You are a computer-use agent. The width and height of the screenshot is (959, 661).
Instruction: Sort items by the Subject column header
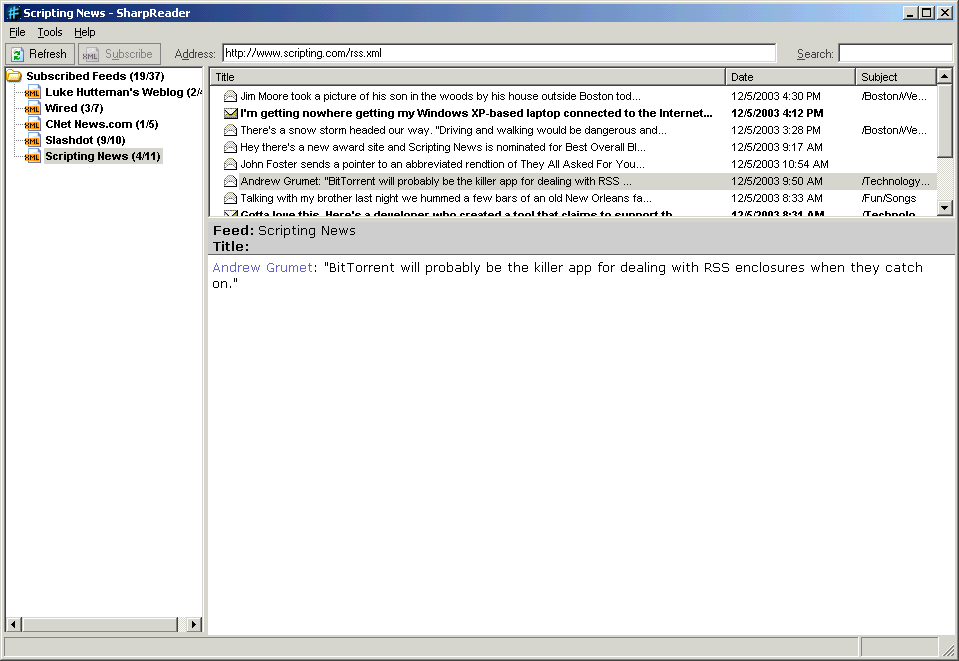[x=896, y=77]
